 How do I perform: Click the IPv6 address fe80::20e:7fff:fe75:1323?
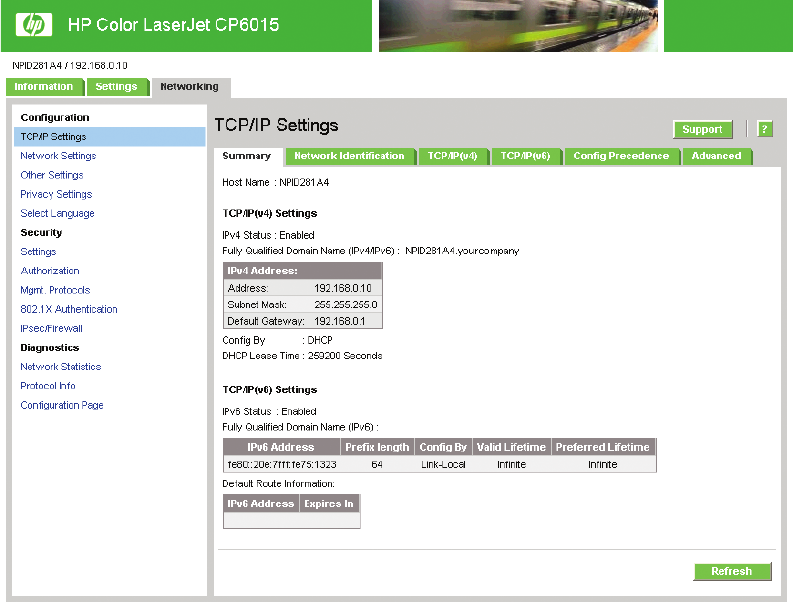click(282, 464)
